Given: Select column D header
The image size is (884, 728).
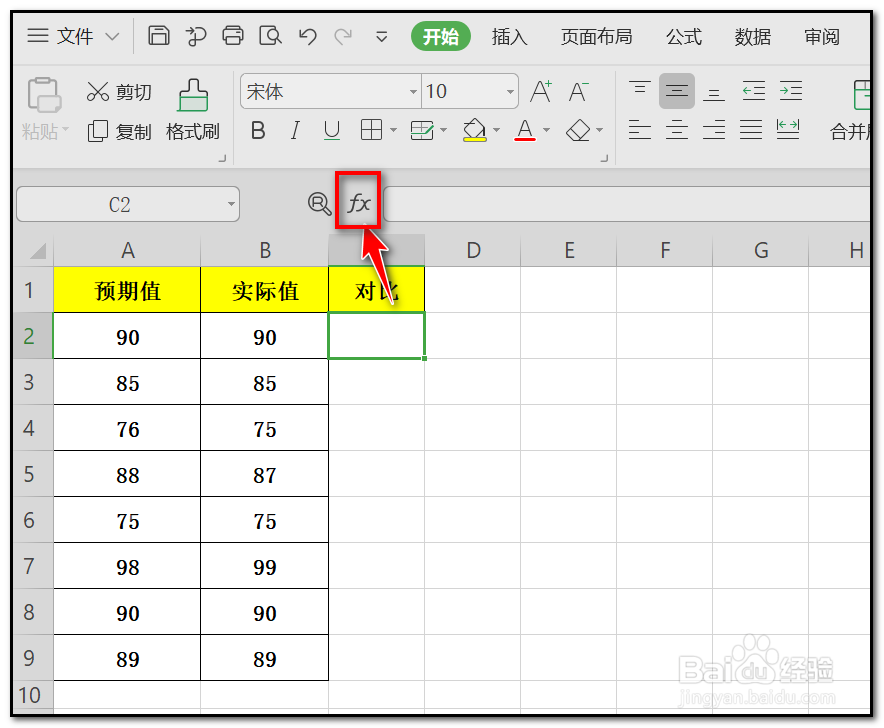Looking at the screenshot, I should (x=473, y=250).
